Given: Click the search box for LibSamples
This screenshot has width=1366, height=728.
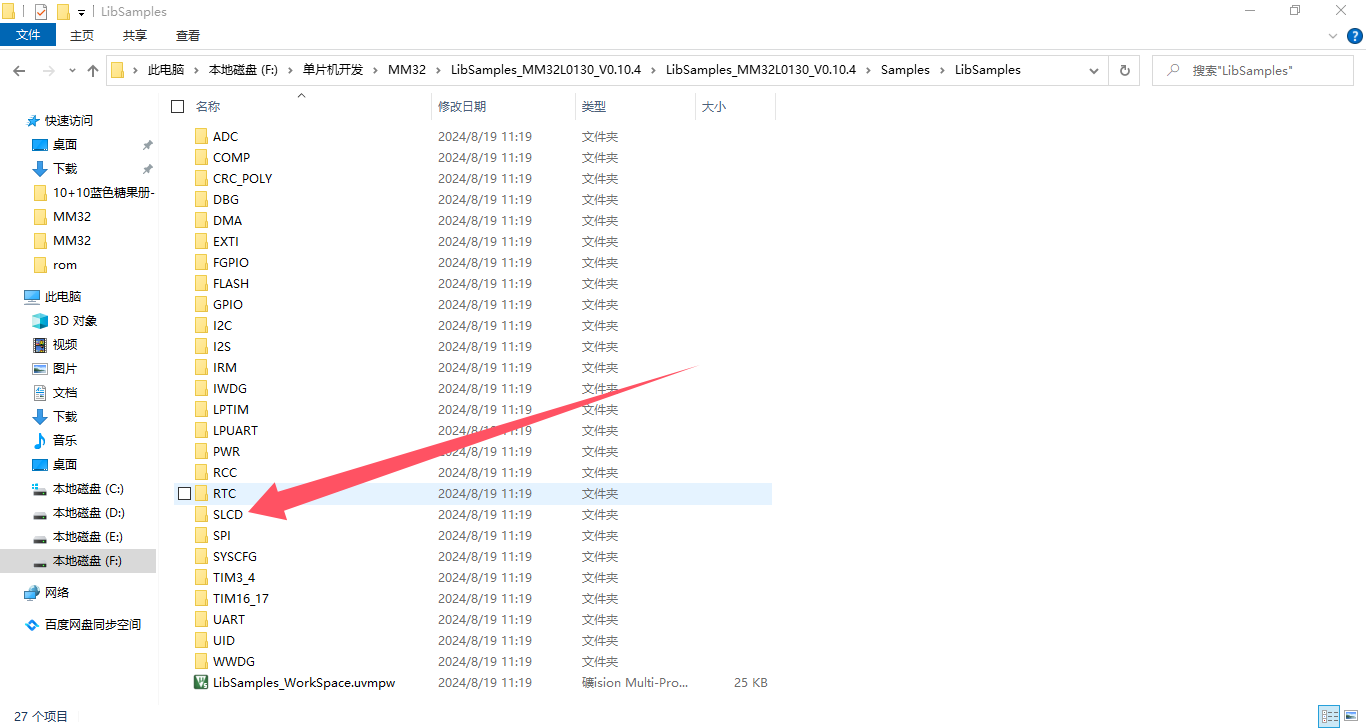Looking at the screenshot, I should [x=1250, y=71].
